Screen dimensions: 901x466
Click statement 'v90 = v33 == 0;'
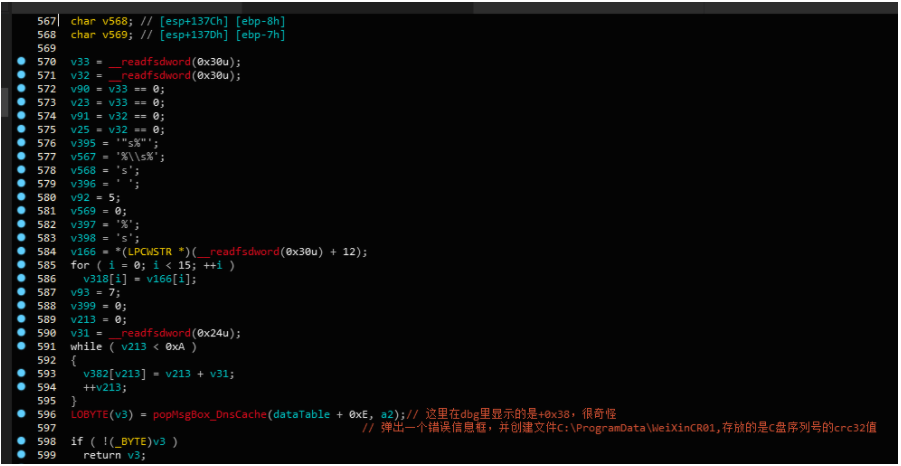tap(118, 89)
